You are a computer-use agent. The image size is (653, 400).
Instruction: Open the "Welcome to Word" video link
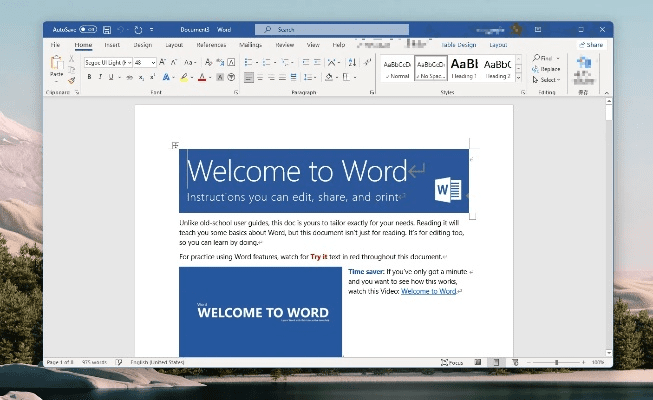click(x=428, y=291)
